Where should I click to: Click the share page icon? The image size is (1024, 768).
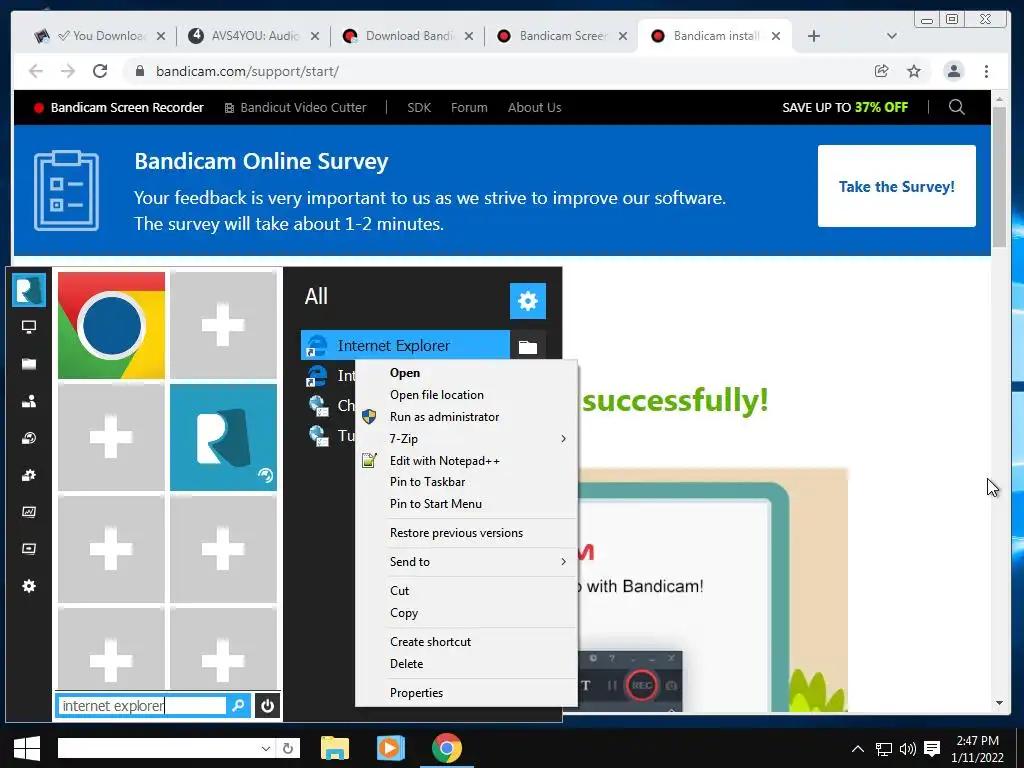point(882,71)
